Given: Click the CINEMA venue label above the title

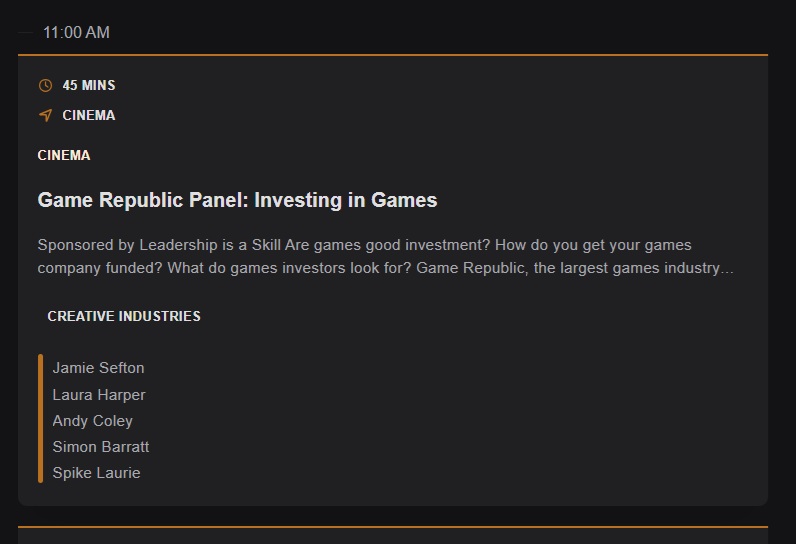Looking at the screenshot, I should click(64, 156).
